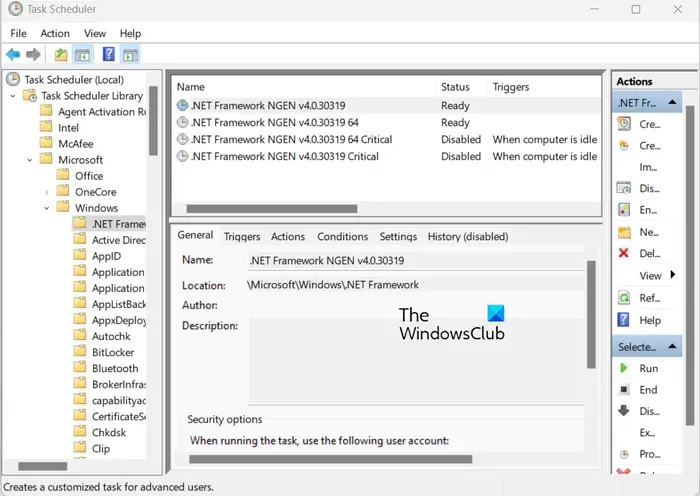700x496 pixels.
Task: Click the red X Del... folder icon
Action: [x=624, y=253]
